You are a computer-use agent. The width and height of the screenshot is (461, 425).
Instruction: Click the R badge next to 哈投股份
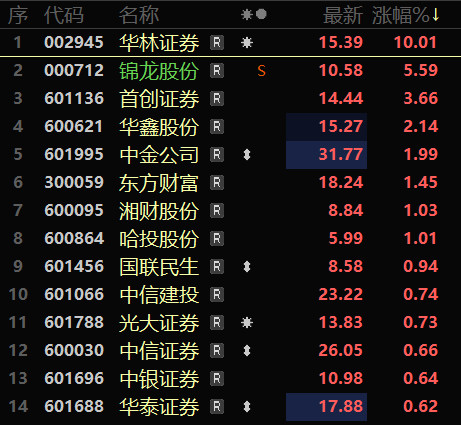click(x=217, y=239)
